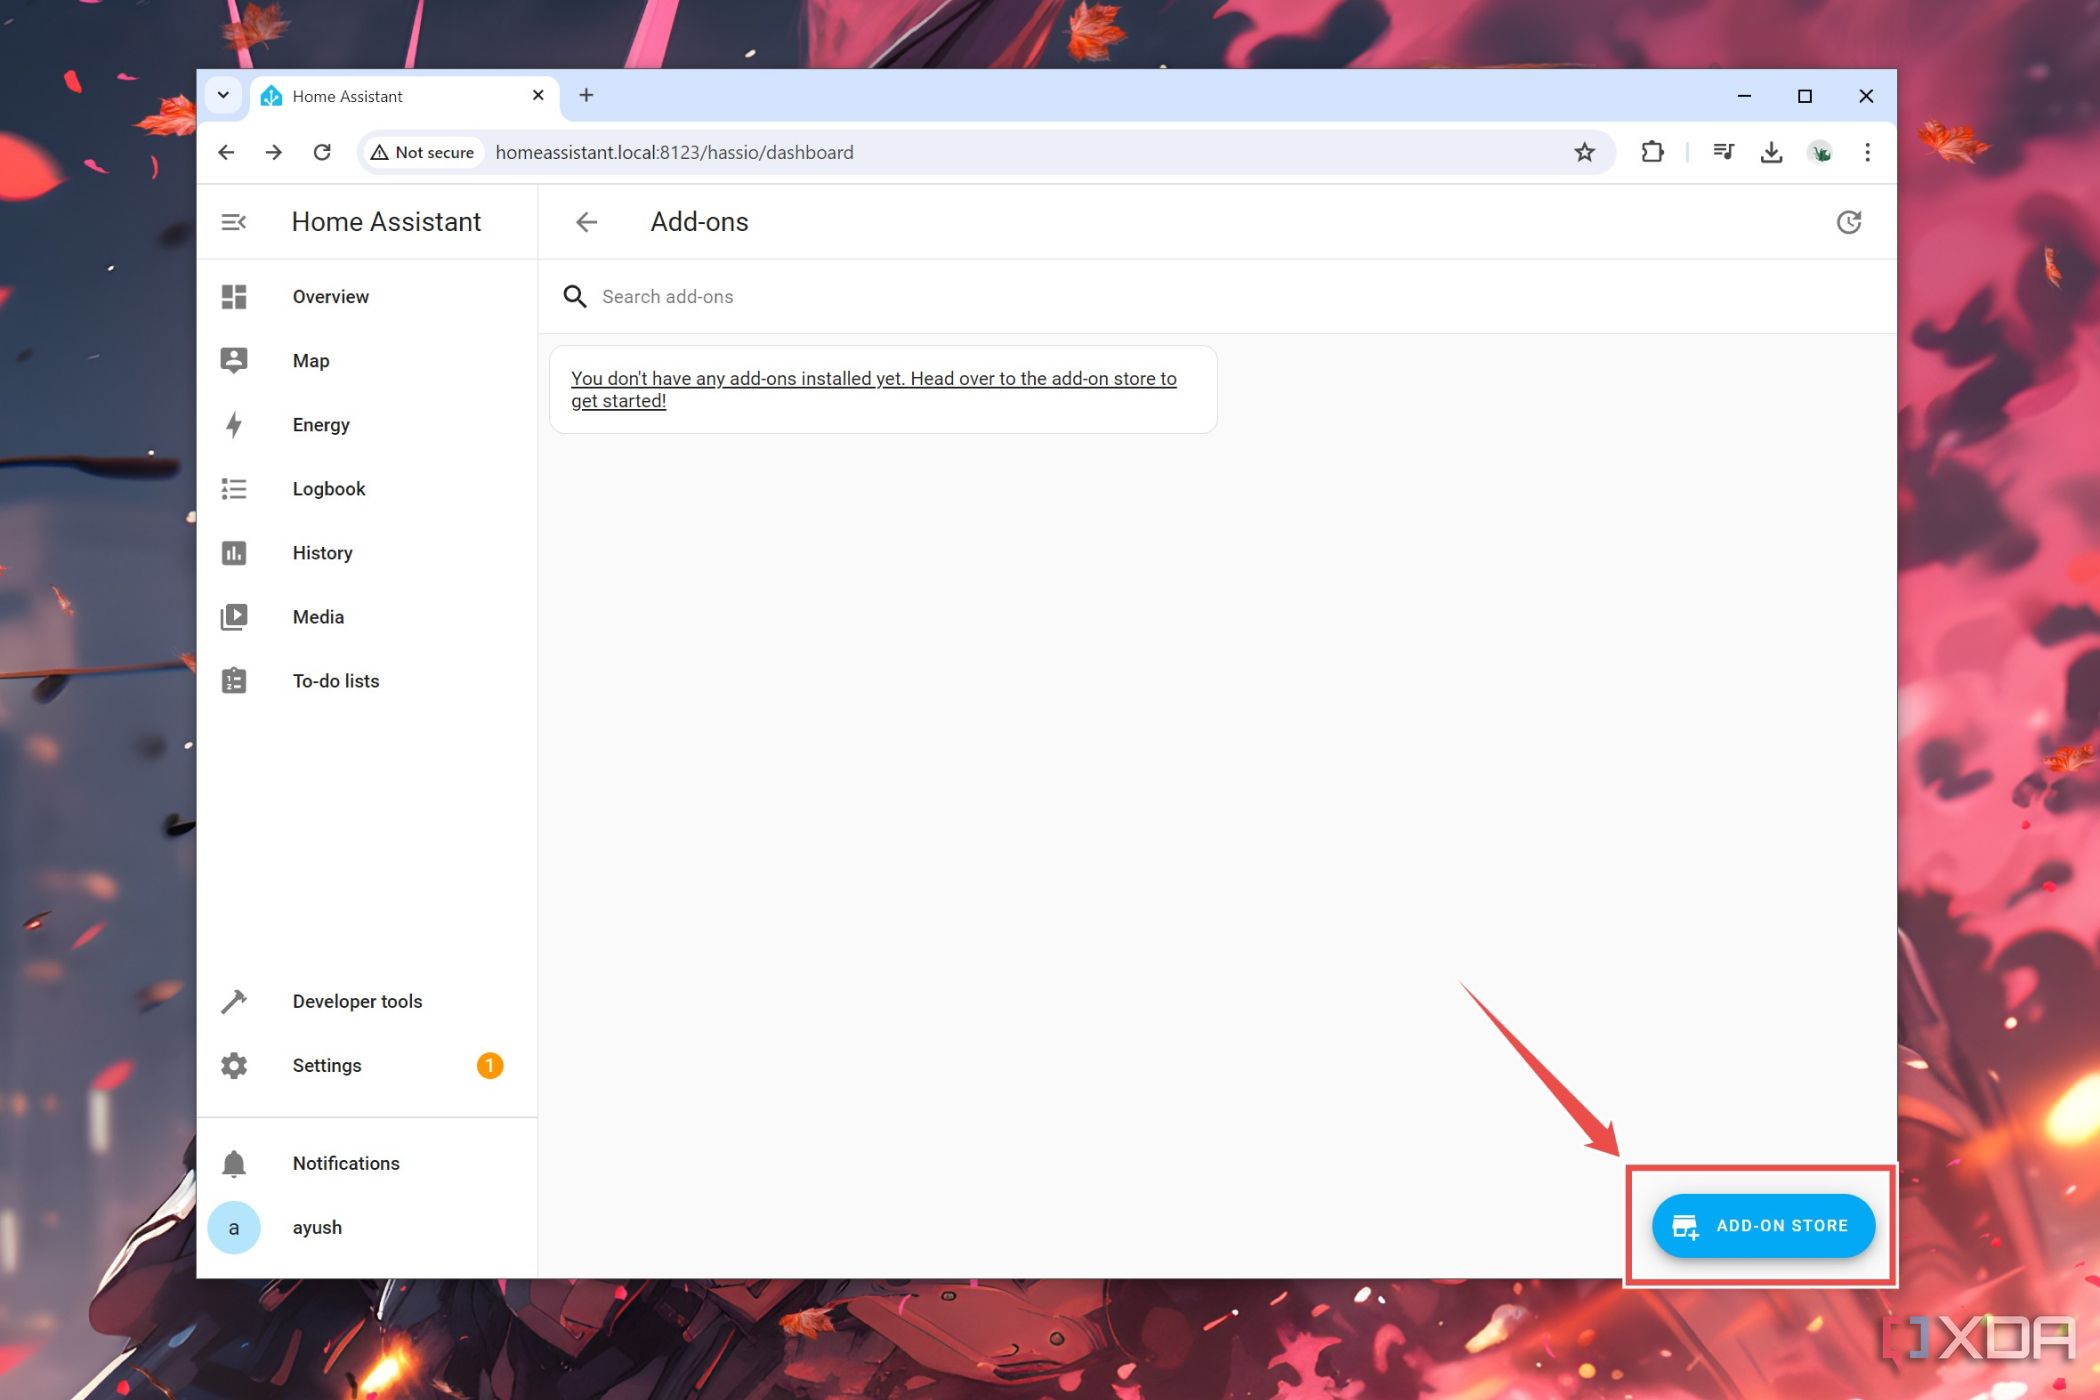This screenshot has height=1400, width=2100.
Task: Click the address bar URL
Action: [674, 152]
